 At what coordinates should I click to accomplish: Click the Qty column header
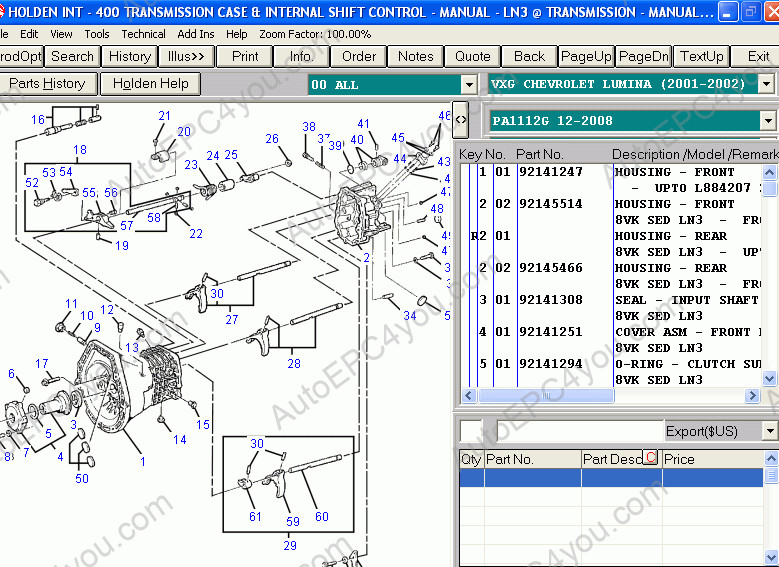[x=471, y=459]
